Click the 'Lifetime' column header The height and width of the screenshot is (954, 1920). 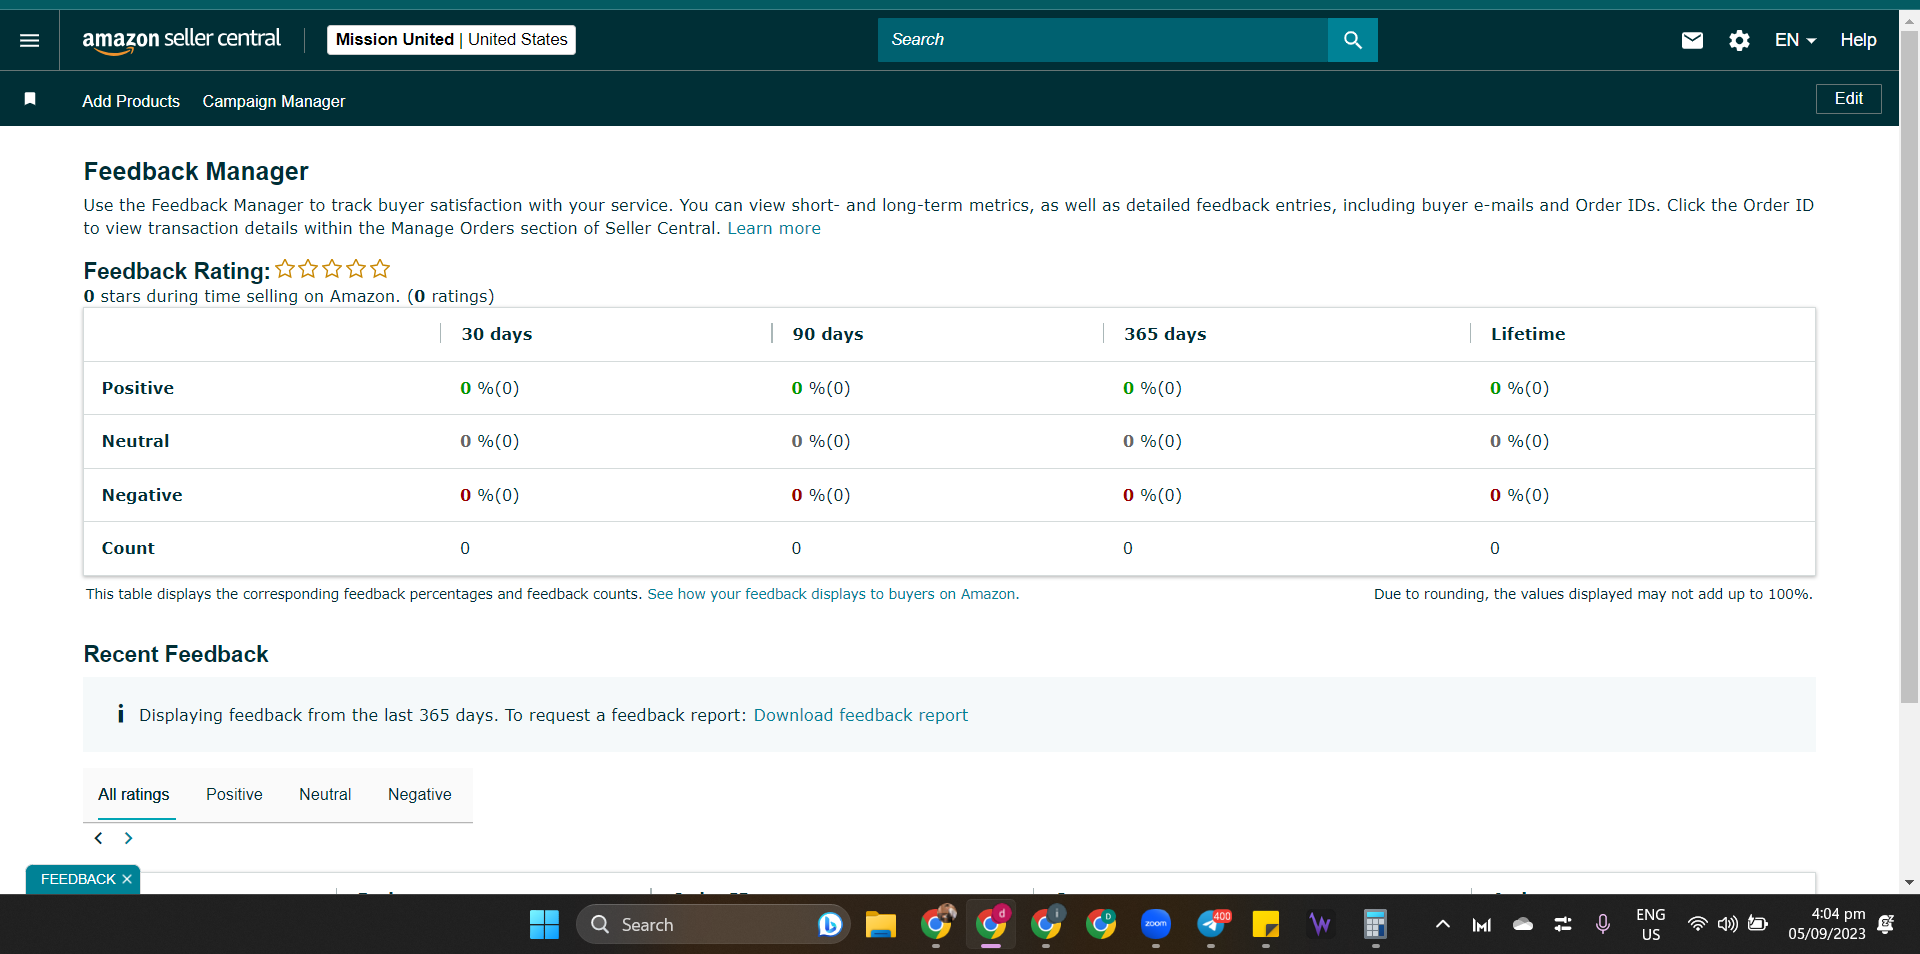click(x=1528, y=334)
